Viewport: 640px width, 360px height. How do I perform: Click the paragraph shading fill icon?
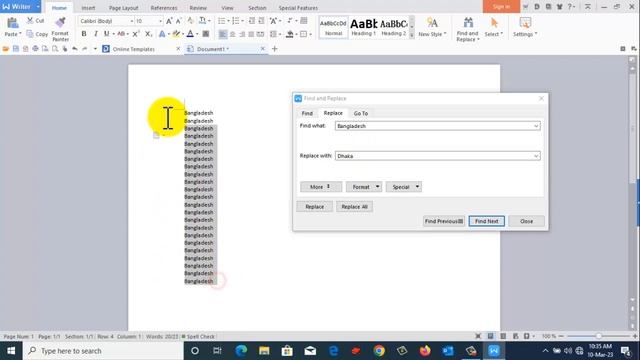click(x=289, y=34)
